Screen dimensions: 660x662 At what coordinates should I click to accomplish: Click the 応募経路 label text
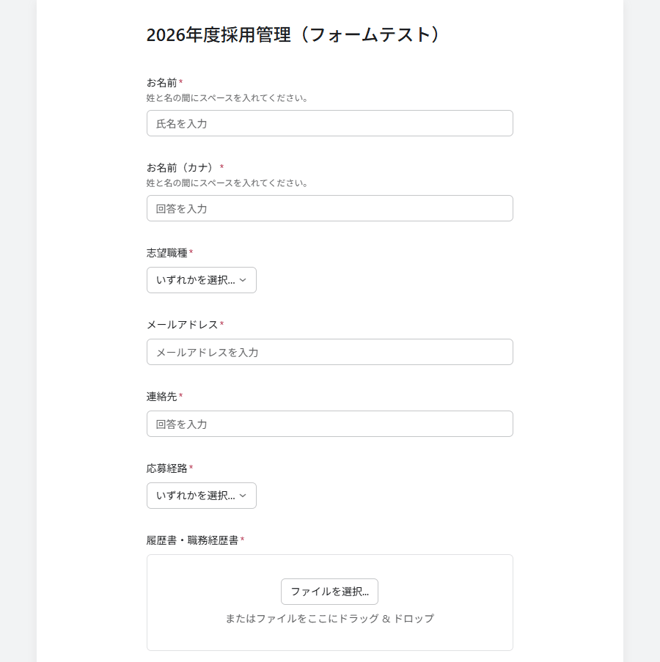tap(167, 468)
